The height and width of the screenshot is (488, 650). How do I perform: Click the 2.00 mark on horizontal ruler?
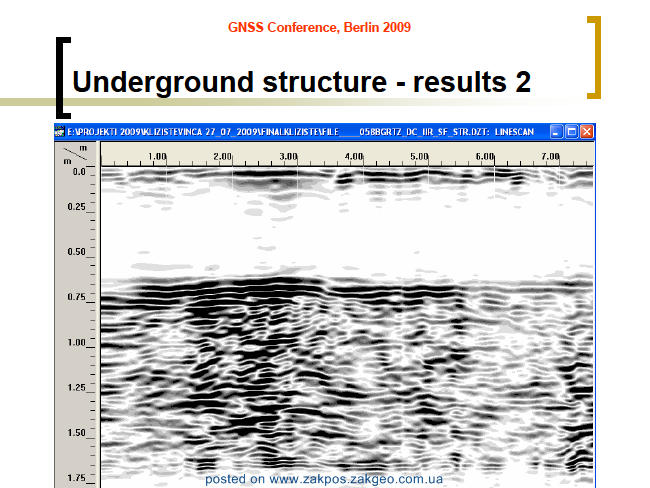pyautogui.click(x=223, y=156)
